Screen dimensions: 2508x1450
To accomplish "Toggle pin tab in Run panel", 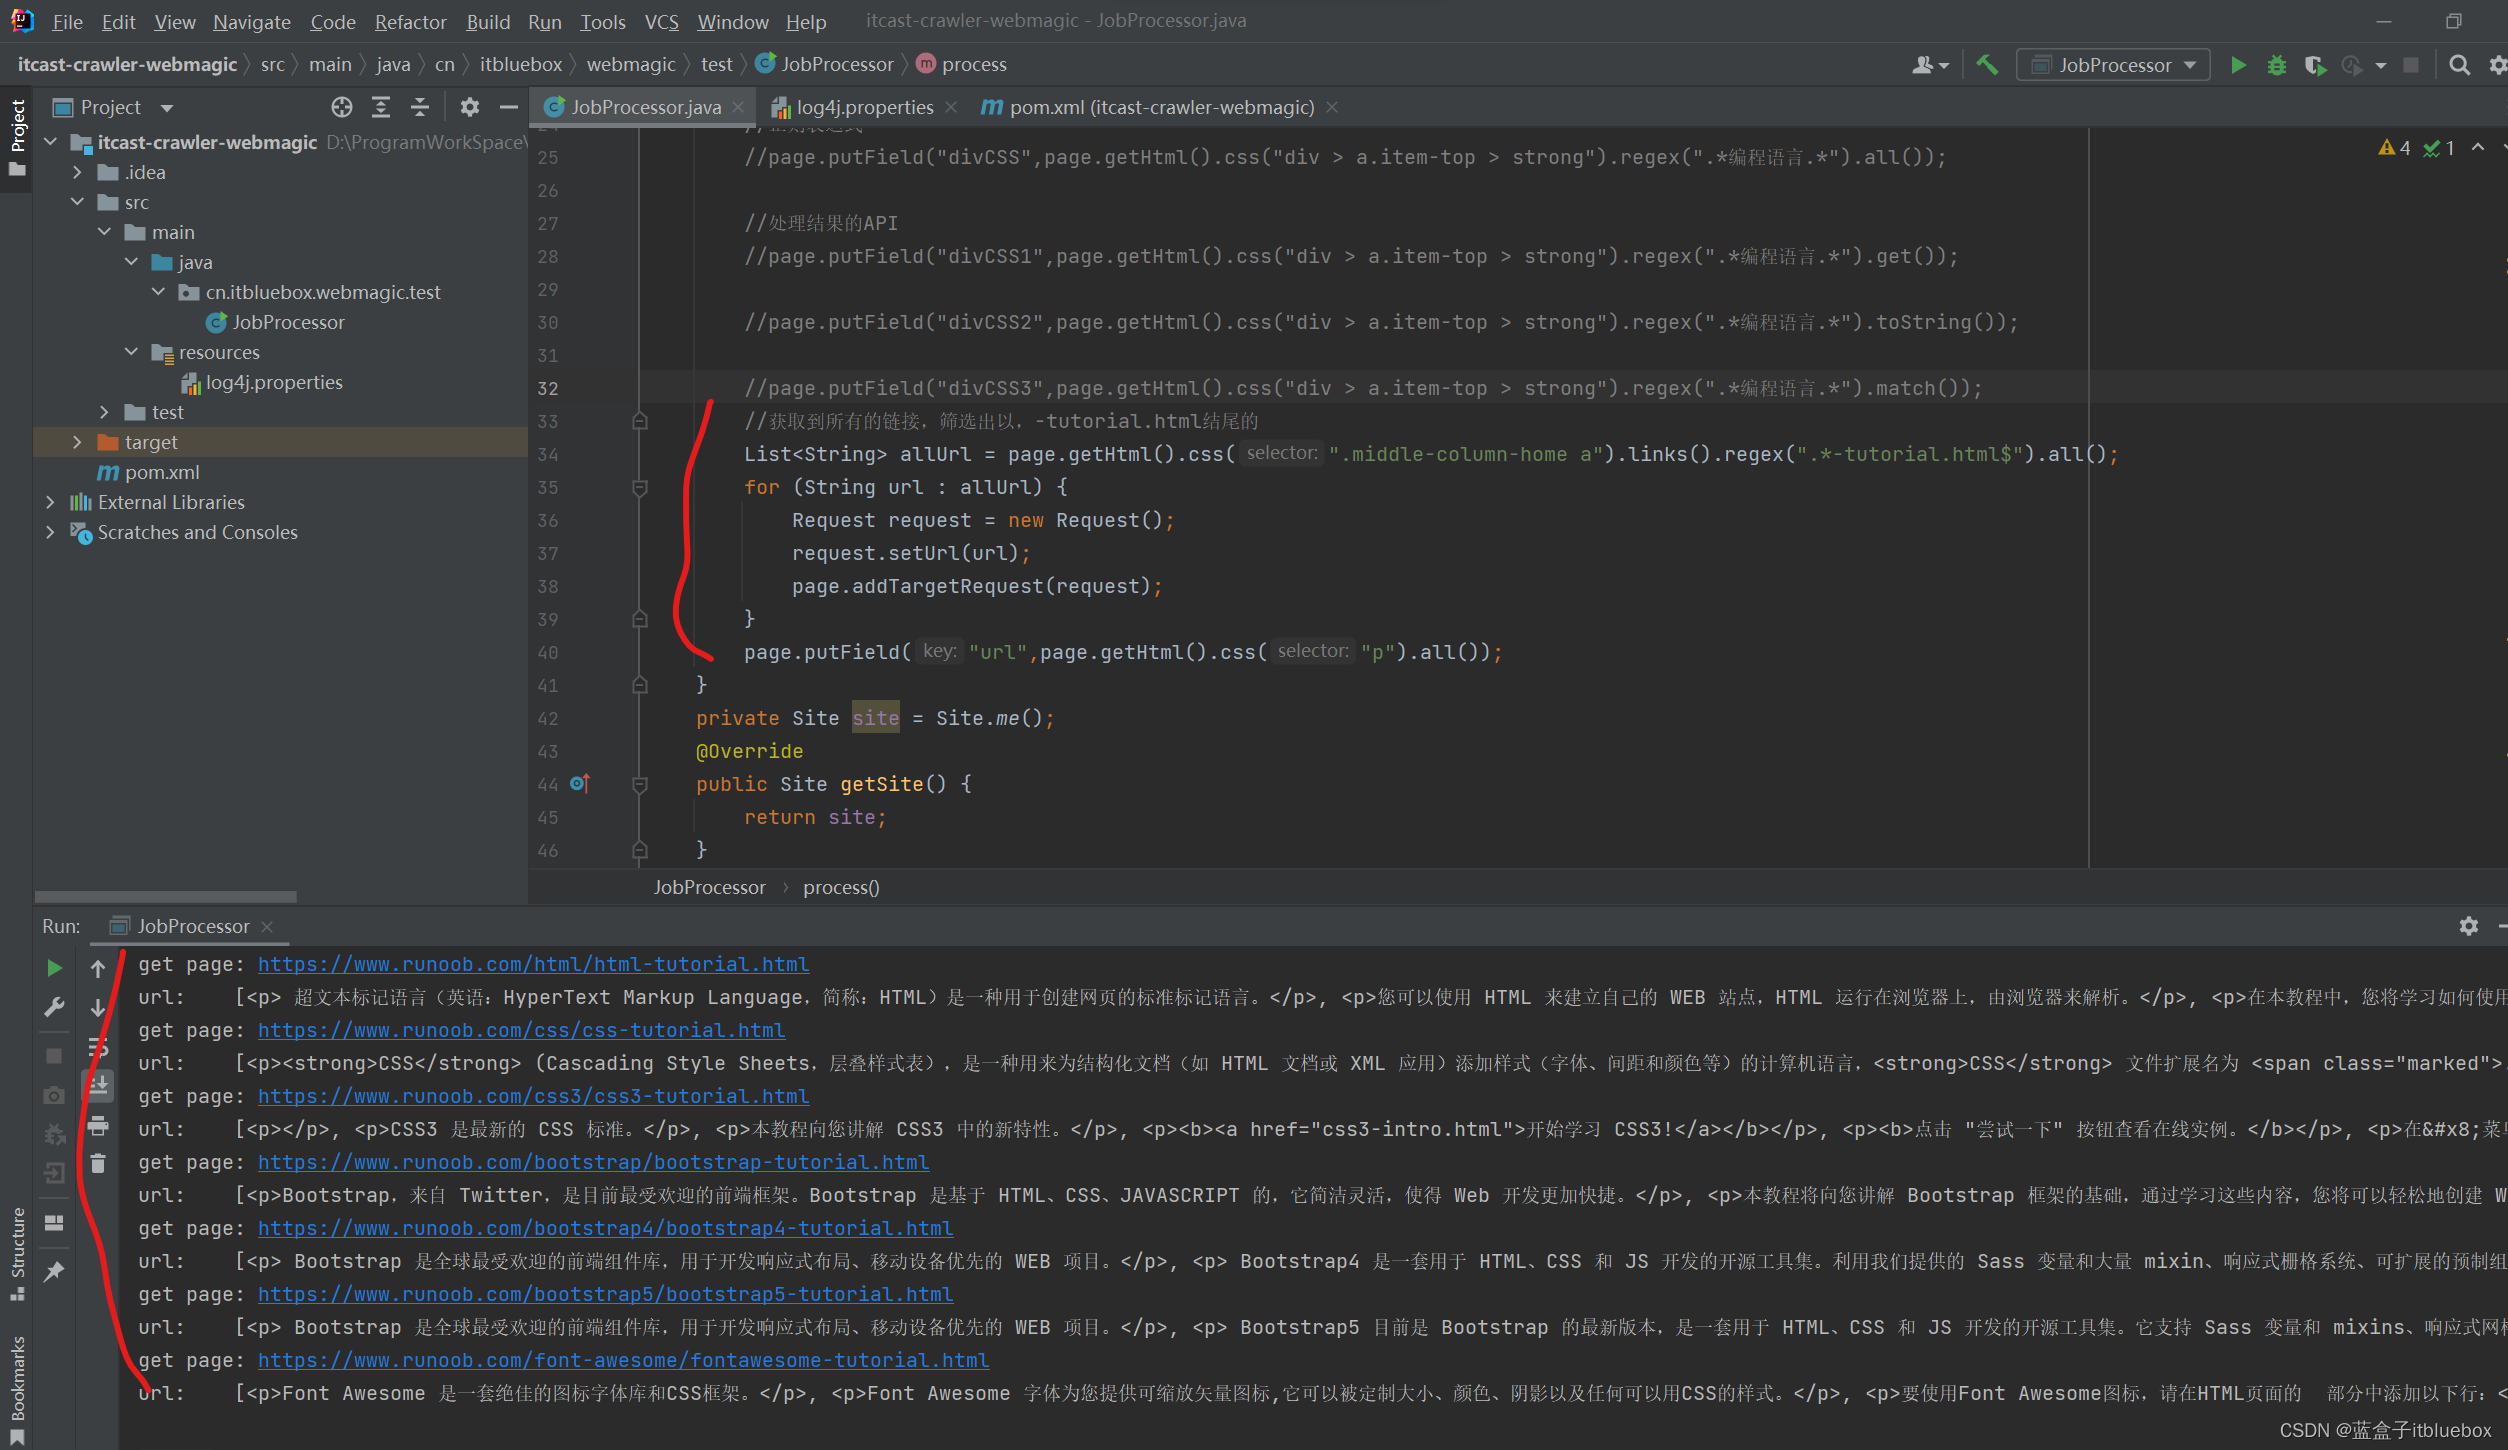I will [x=54, y=1271].
